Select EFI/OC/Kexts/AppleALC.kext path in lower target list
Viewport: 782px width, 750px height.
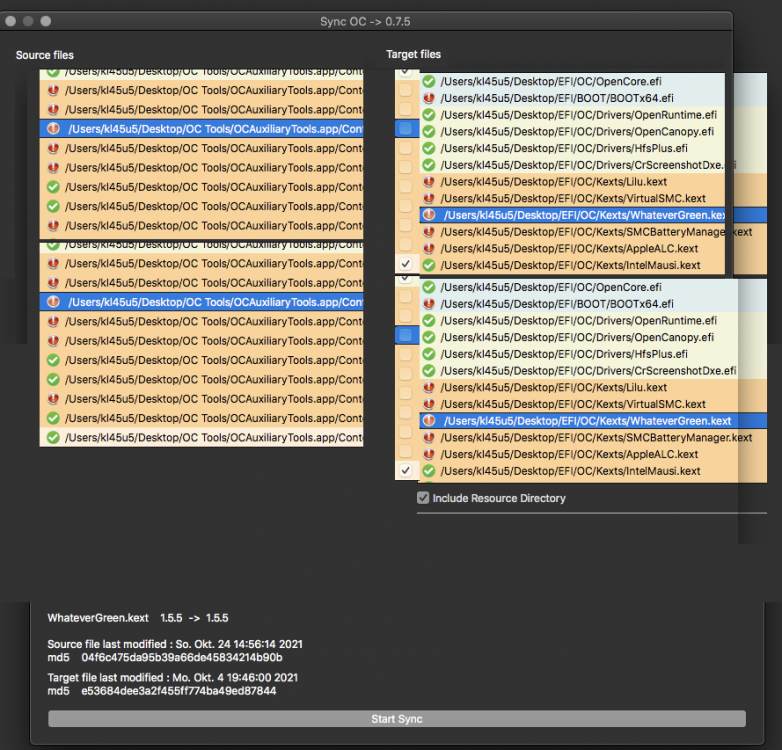pyautogui.click(x=569, y=454)
